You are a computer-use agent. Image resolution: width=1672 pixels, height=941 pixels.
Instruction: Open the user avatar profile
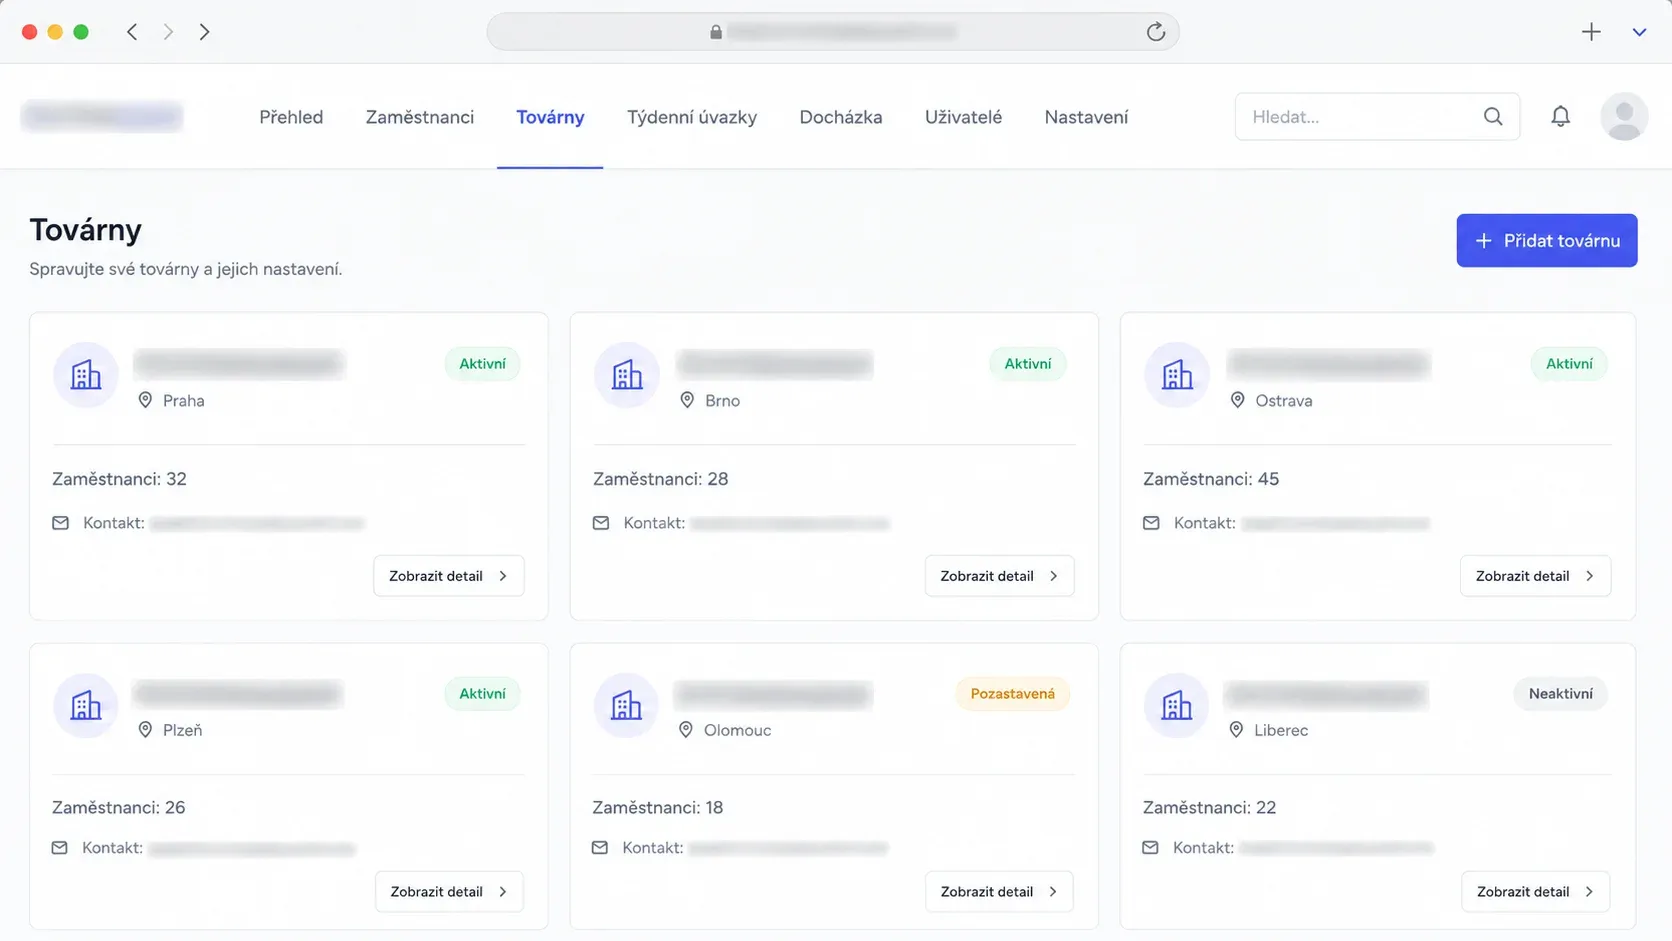tap(1624, 117)
